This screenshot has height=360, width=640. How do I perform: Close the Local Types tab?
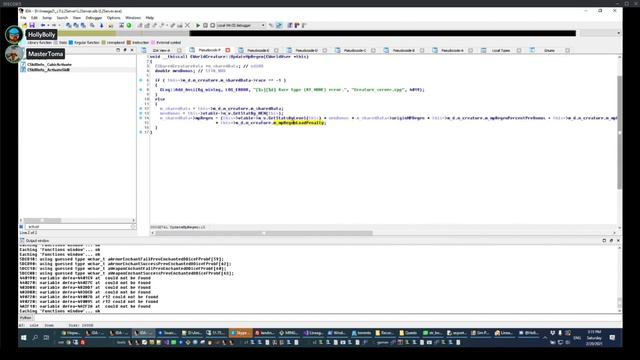point(519,50)
